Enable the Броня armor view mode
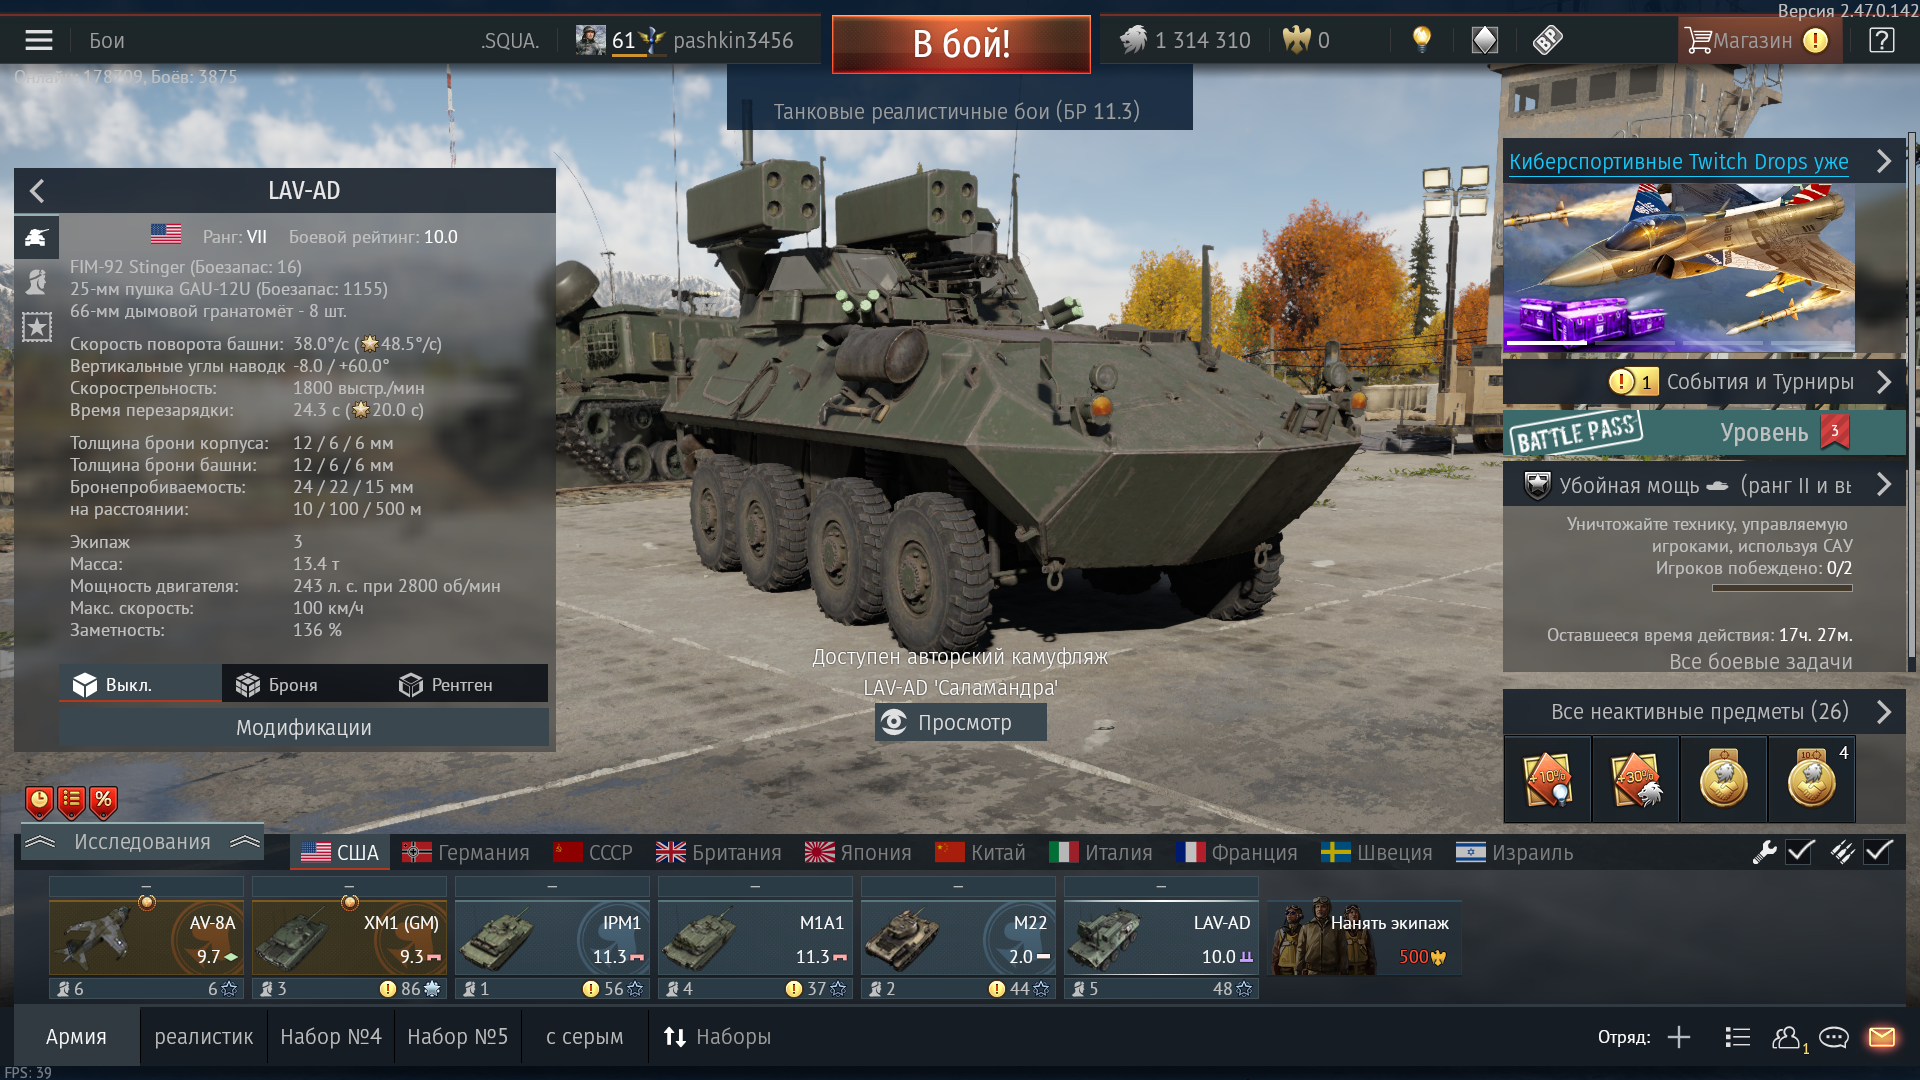The height and width of the screenshot is (1080, 1920). coord(277,685)
